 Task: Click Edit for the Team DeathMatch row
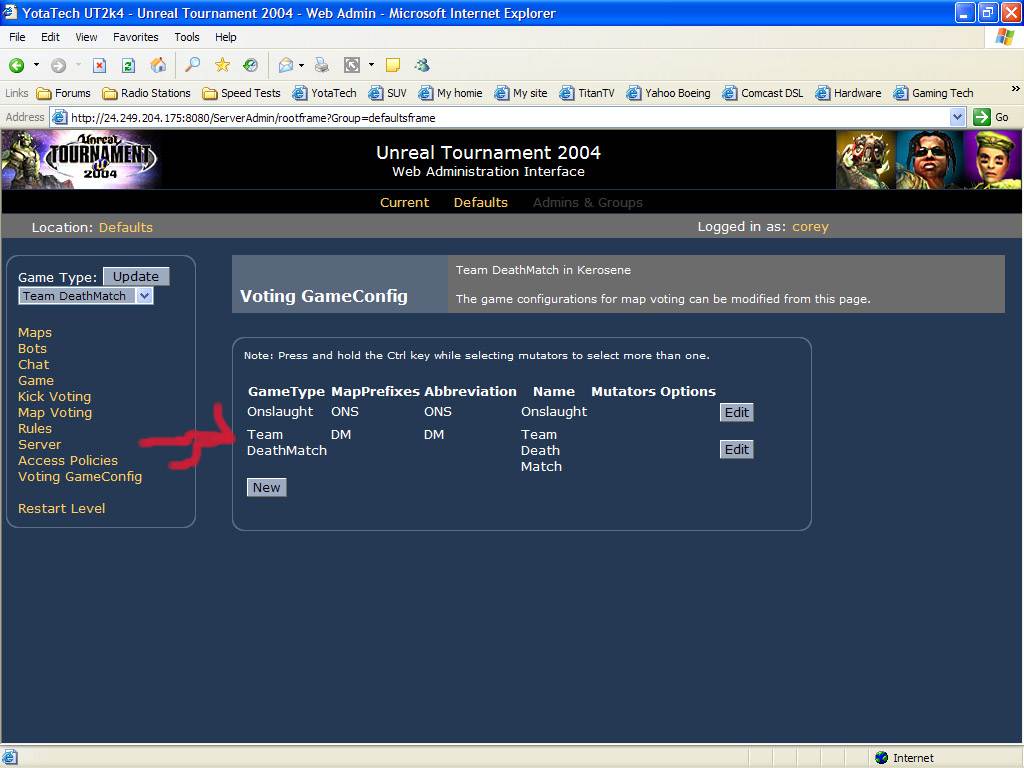pyautogui.click(x=737, y=449)
